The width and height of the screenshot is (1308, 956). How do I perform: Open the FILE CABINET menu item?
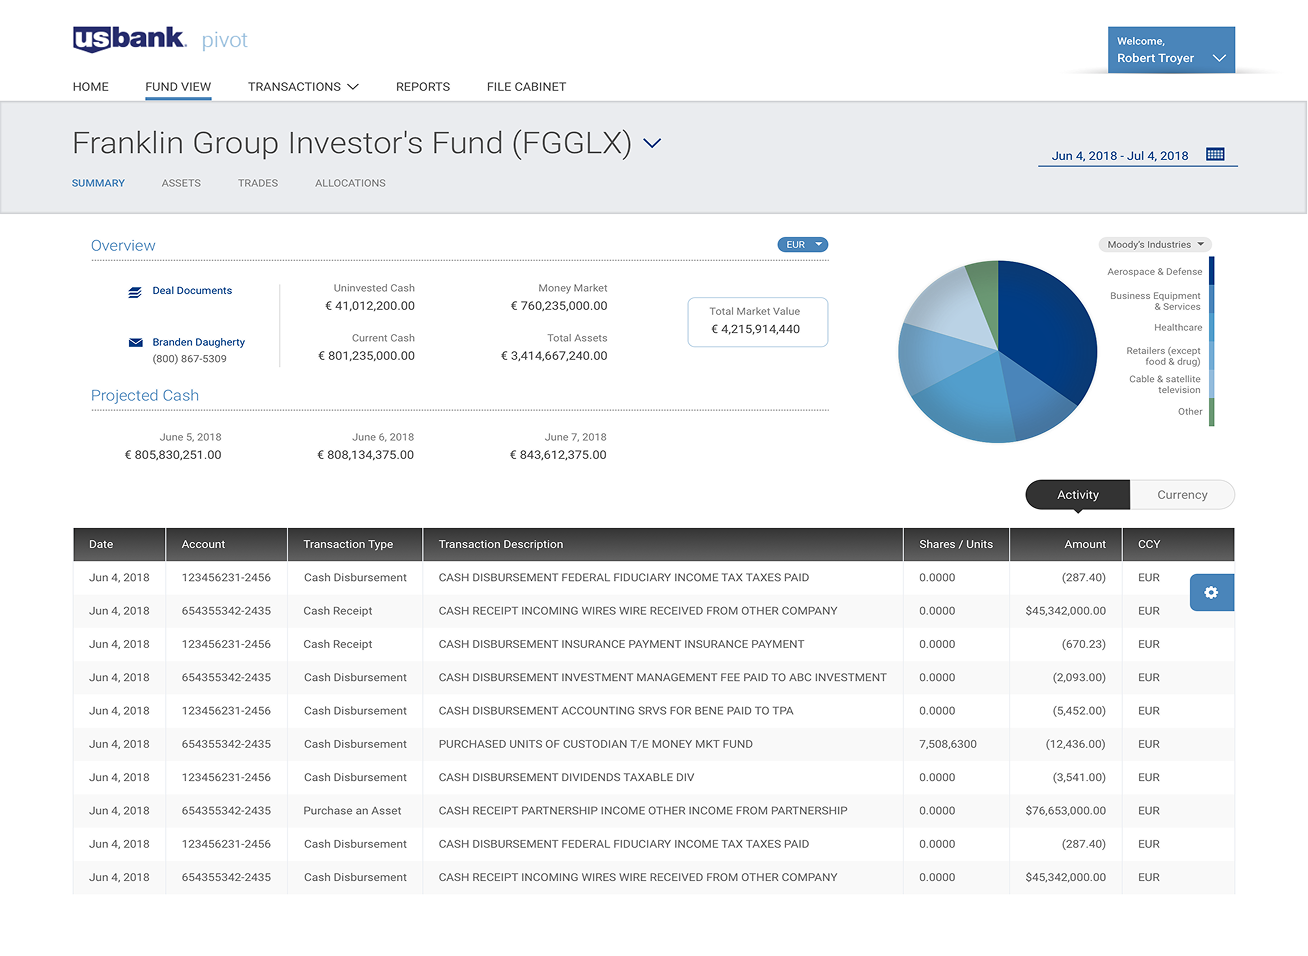pyautogui.click(x=526, y=87)
